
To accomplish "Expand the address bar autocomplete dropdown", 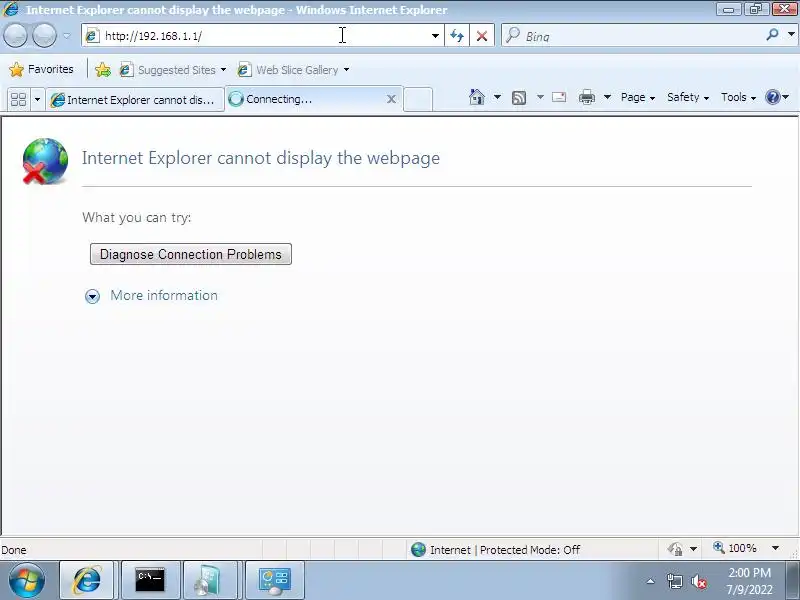I will pyautogui.click(x=435, y=36).
